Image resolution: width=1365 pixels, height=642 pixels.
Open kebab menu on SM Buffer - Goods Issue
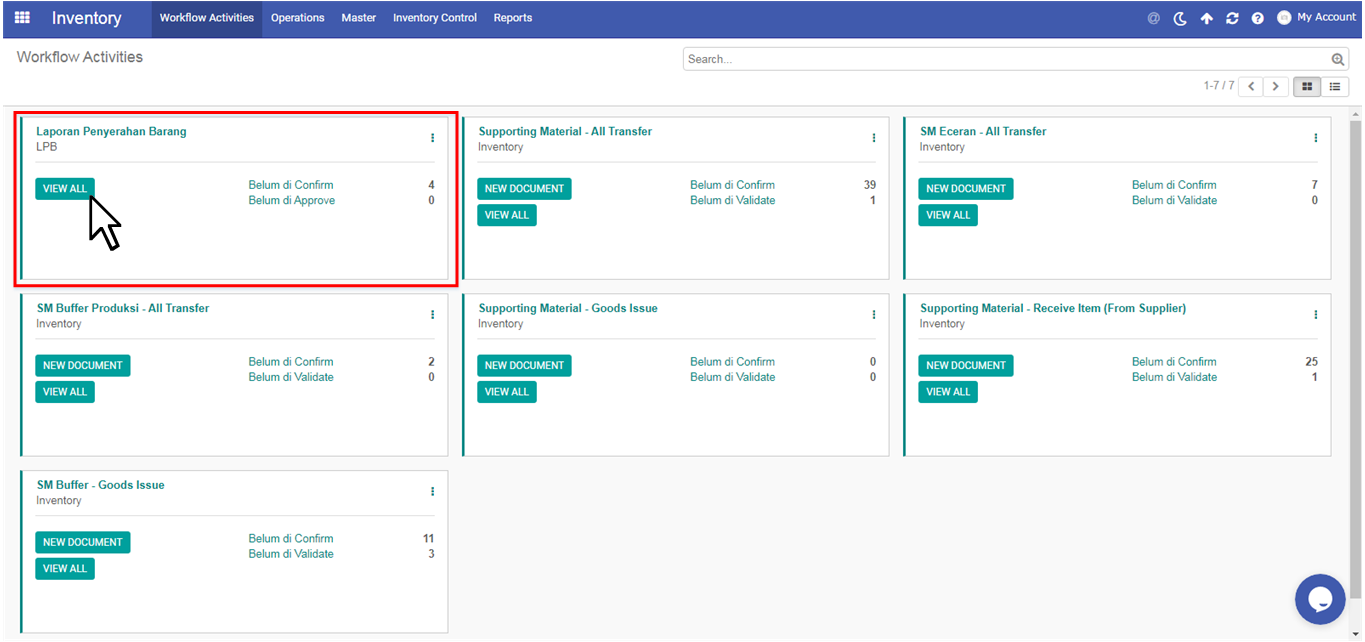click(x=432, y=492)
